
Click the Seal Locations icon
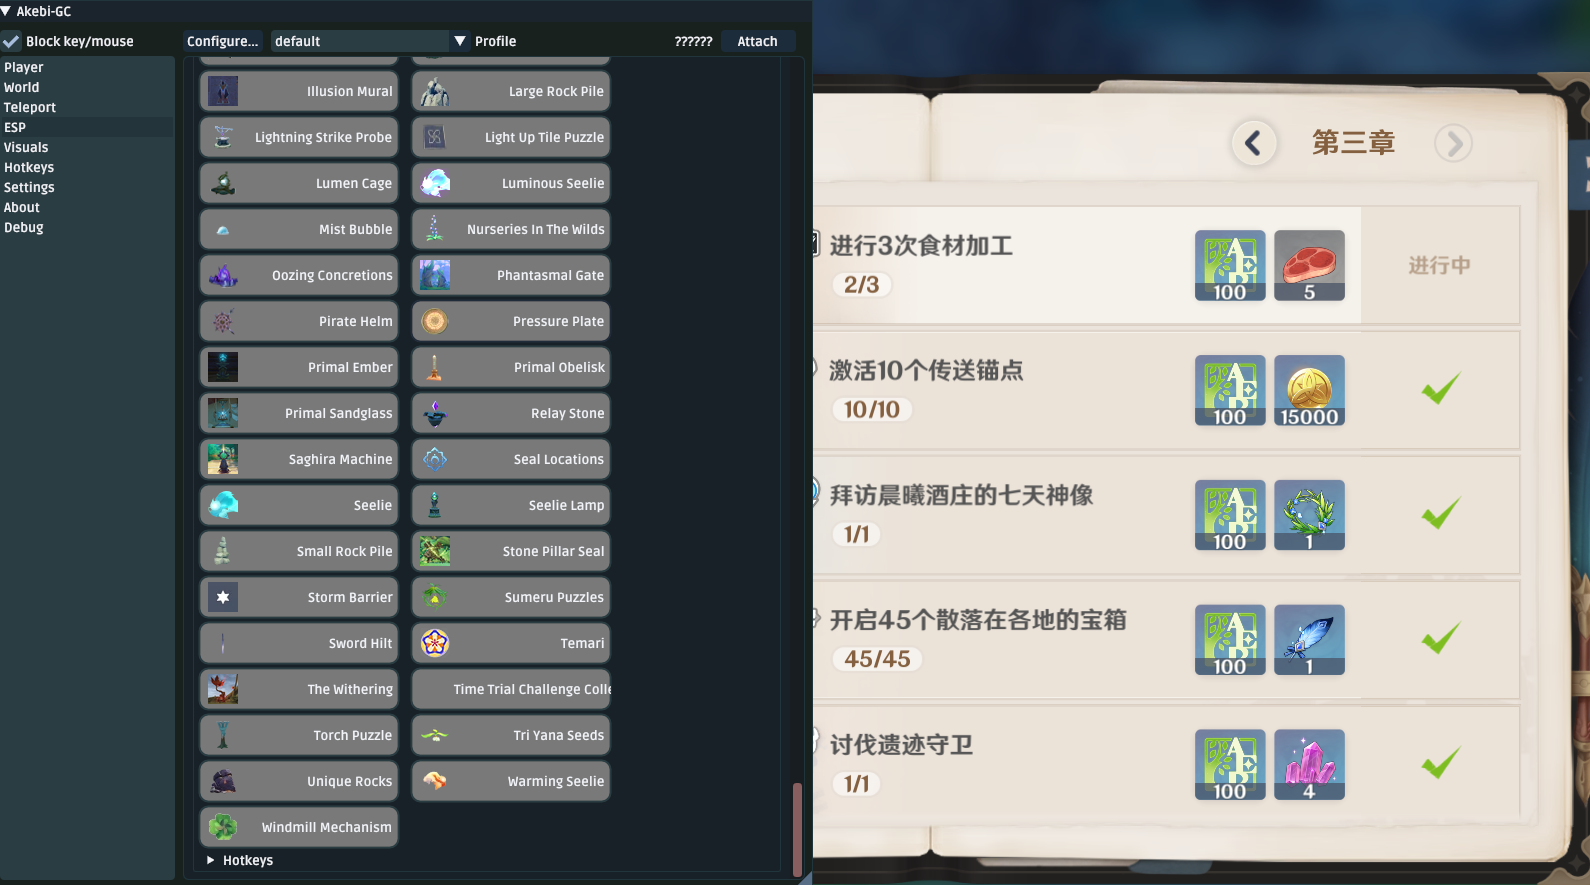(434, 459)
